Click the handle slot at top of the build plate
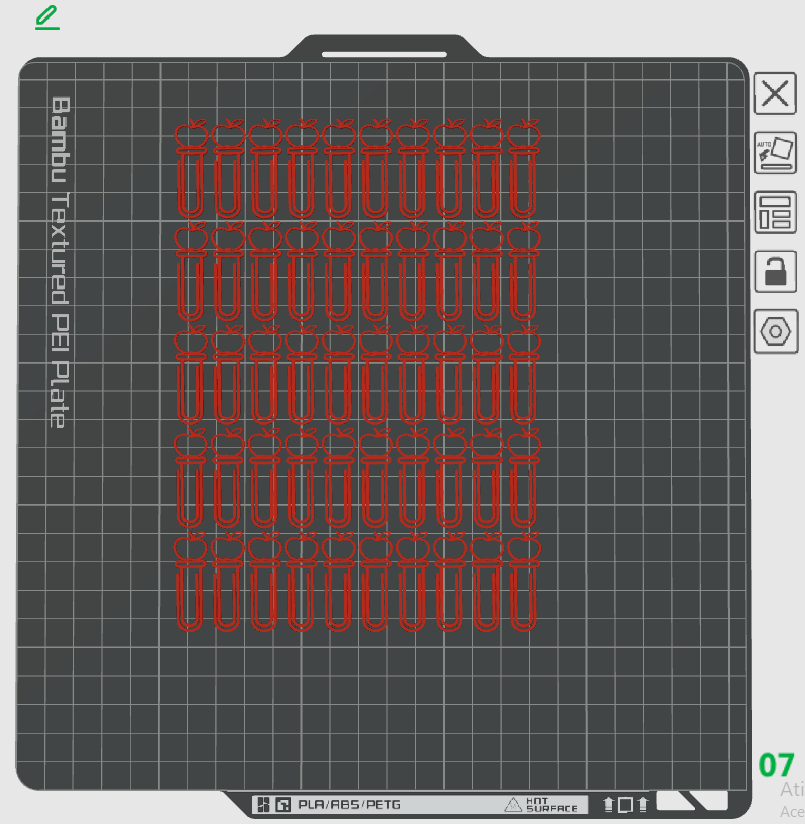Image resolution: width=805 pixels, height=824 pixels. (384, 54)
